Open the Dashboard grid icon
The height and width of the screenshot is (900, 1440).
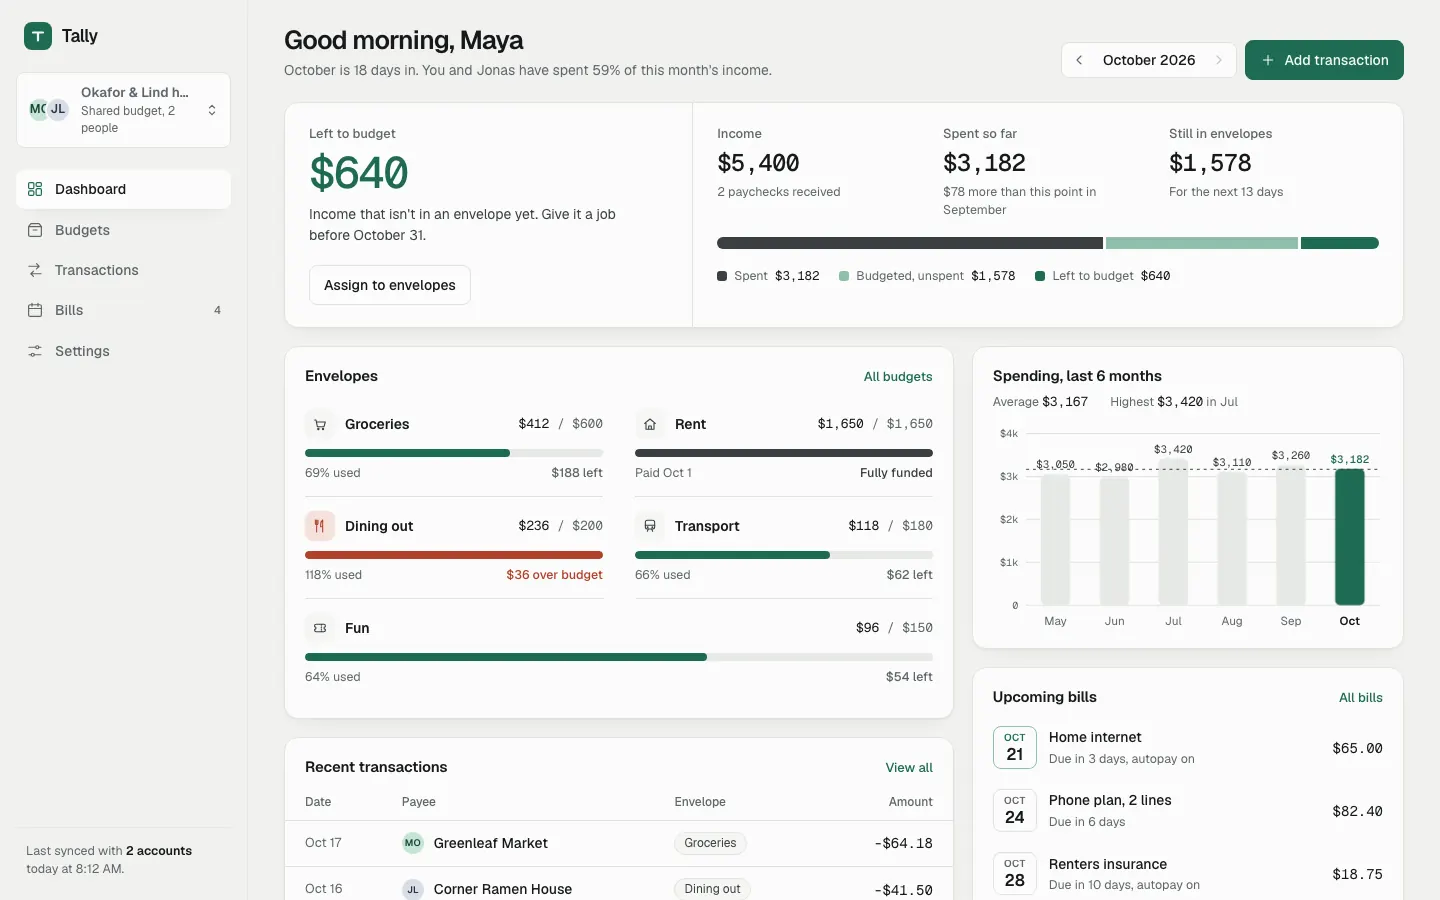[x=35, y=189]
